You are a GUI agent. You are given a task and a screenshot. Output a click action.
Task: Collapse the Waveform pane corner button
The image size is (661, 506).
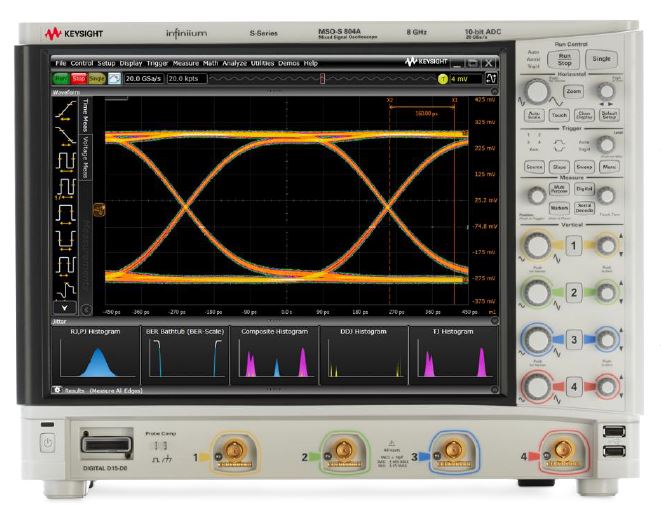[x=494, y=92]
